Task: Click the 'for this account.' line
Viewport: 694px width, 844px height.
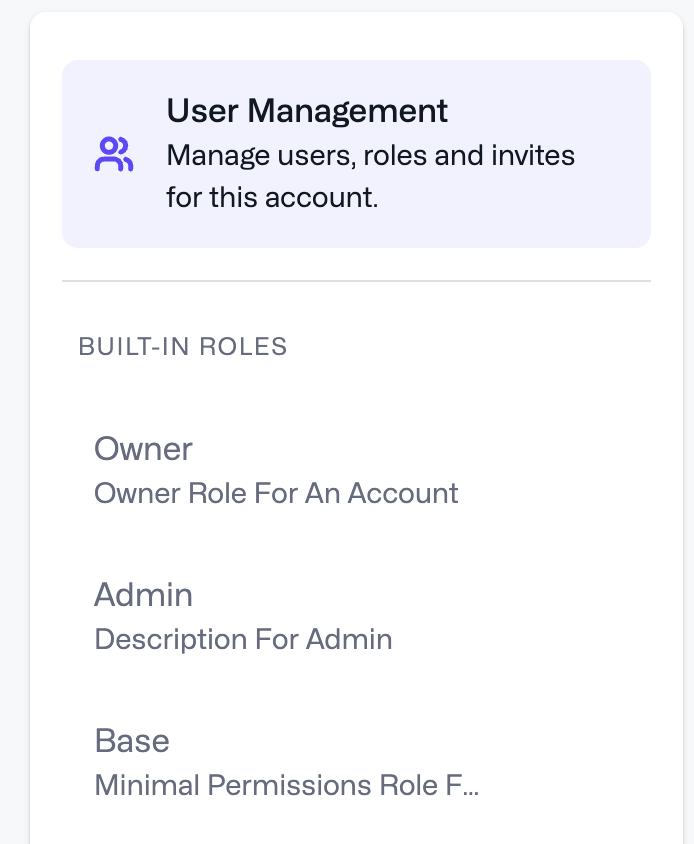Action: point(272,197)
